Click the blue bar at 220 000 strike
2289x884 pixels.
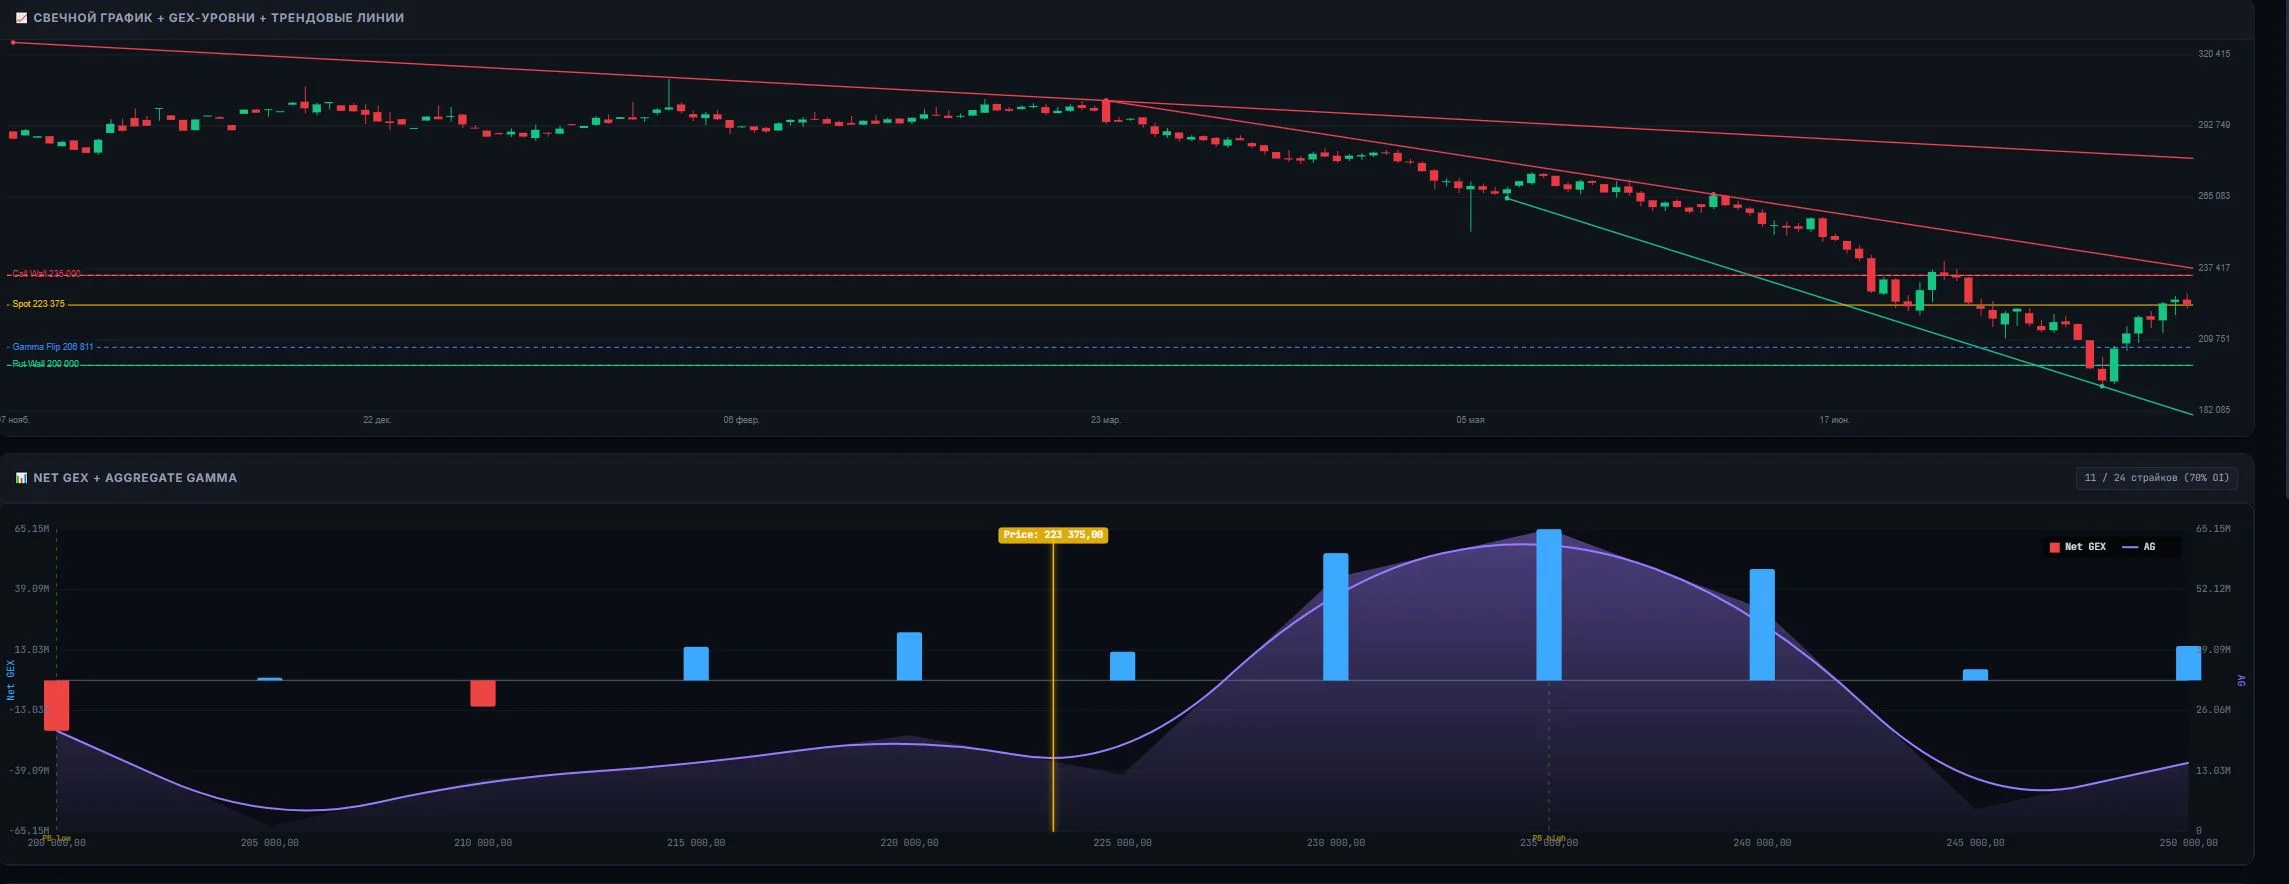(x=909, y=656)
